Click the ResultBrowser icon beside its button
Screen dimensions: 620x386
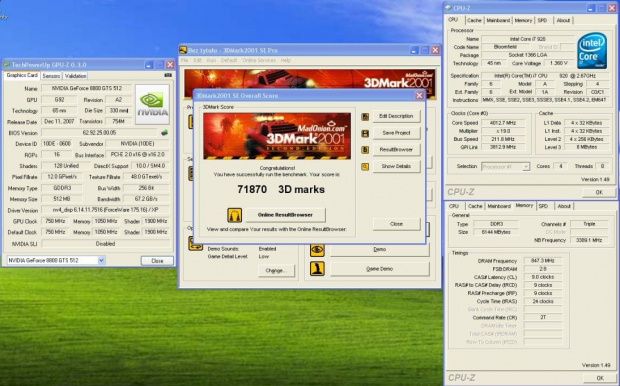pyautogui.click(x=365, y=150)
